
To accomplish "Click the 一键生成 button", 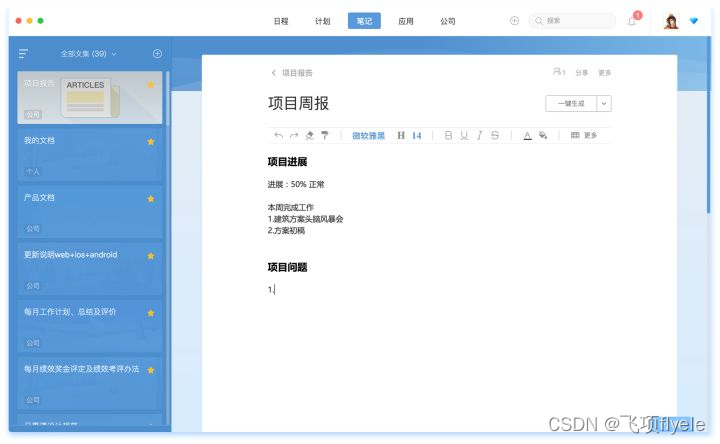I will [571, 103].
